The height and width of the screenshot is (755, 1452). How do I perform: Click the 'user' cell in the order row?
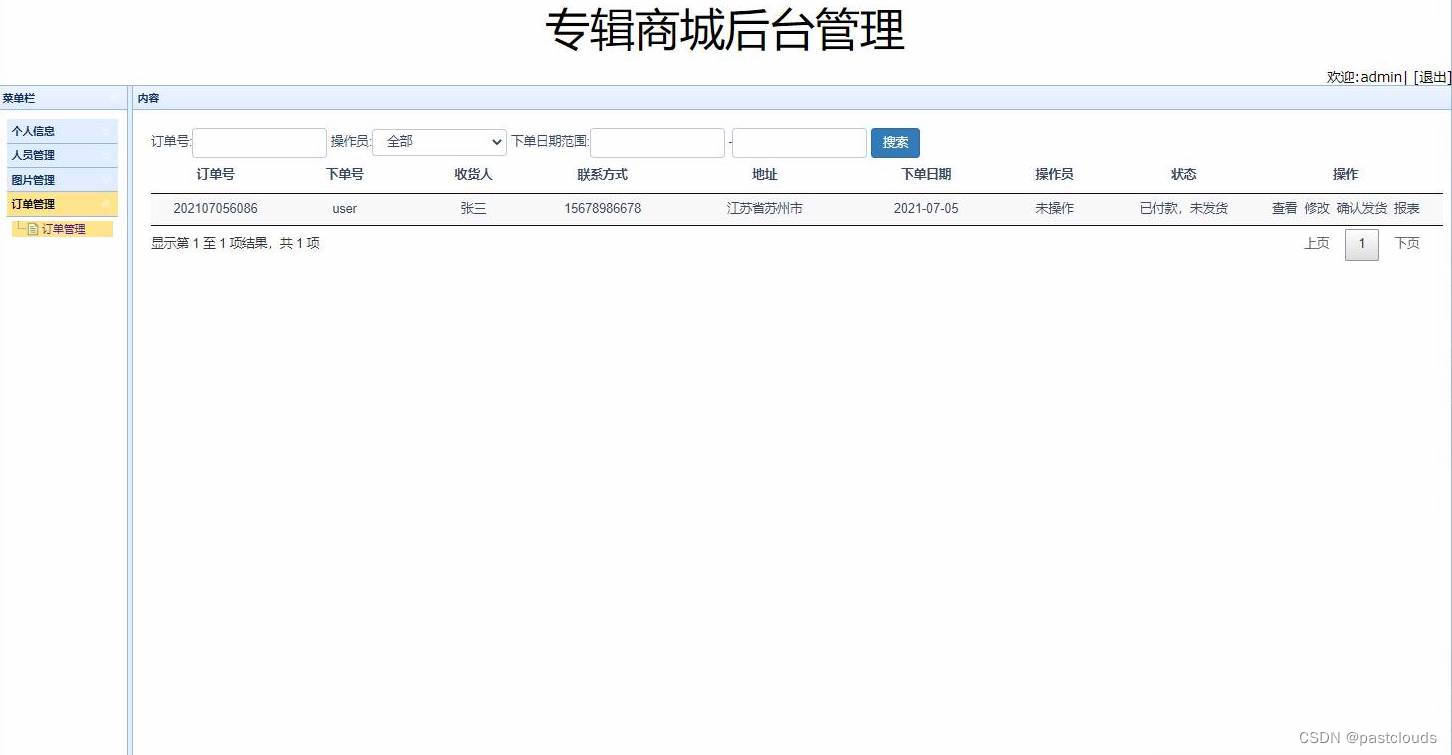point(344,209)
